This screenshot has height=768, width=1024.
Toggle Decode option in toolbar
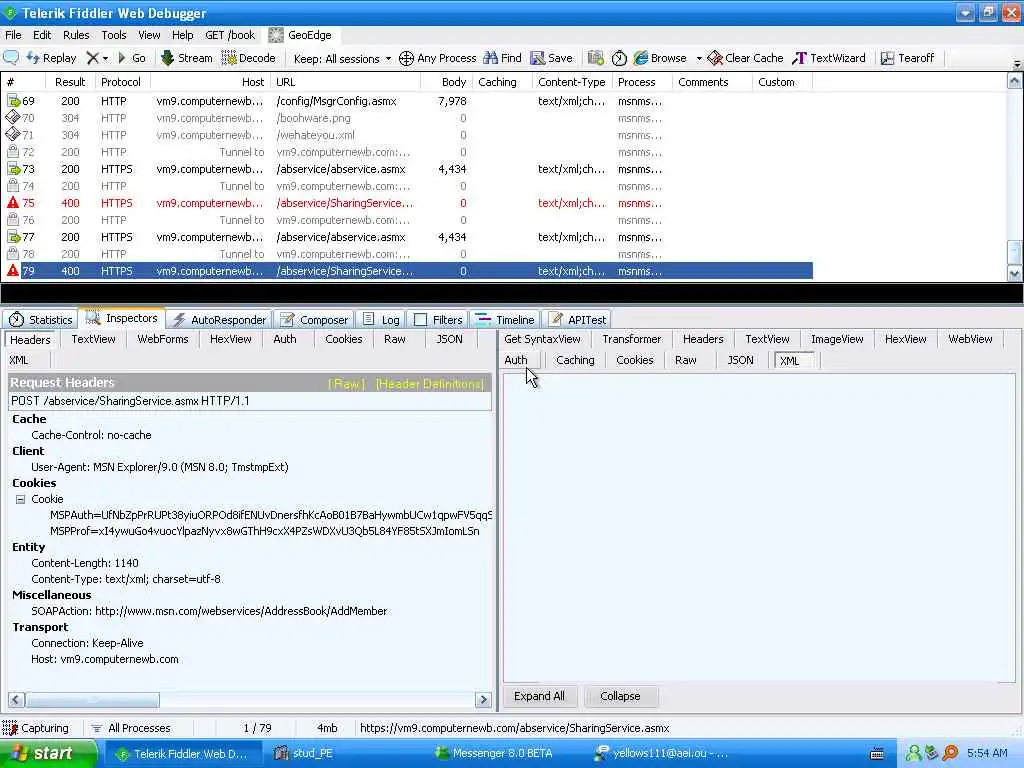click(x=248, y=58)
